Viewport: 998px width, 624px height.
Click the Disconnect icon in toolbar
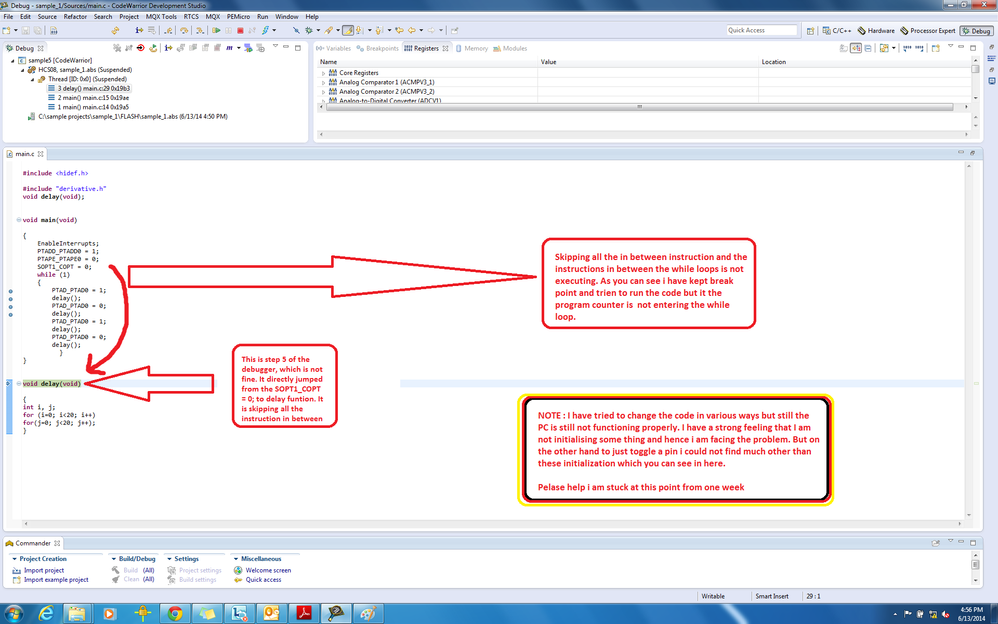tap(252, 30)
